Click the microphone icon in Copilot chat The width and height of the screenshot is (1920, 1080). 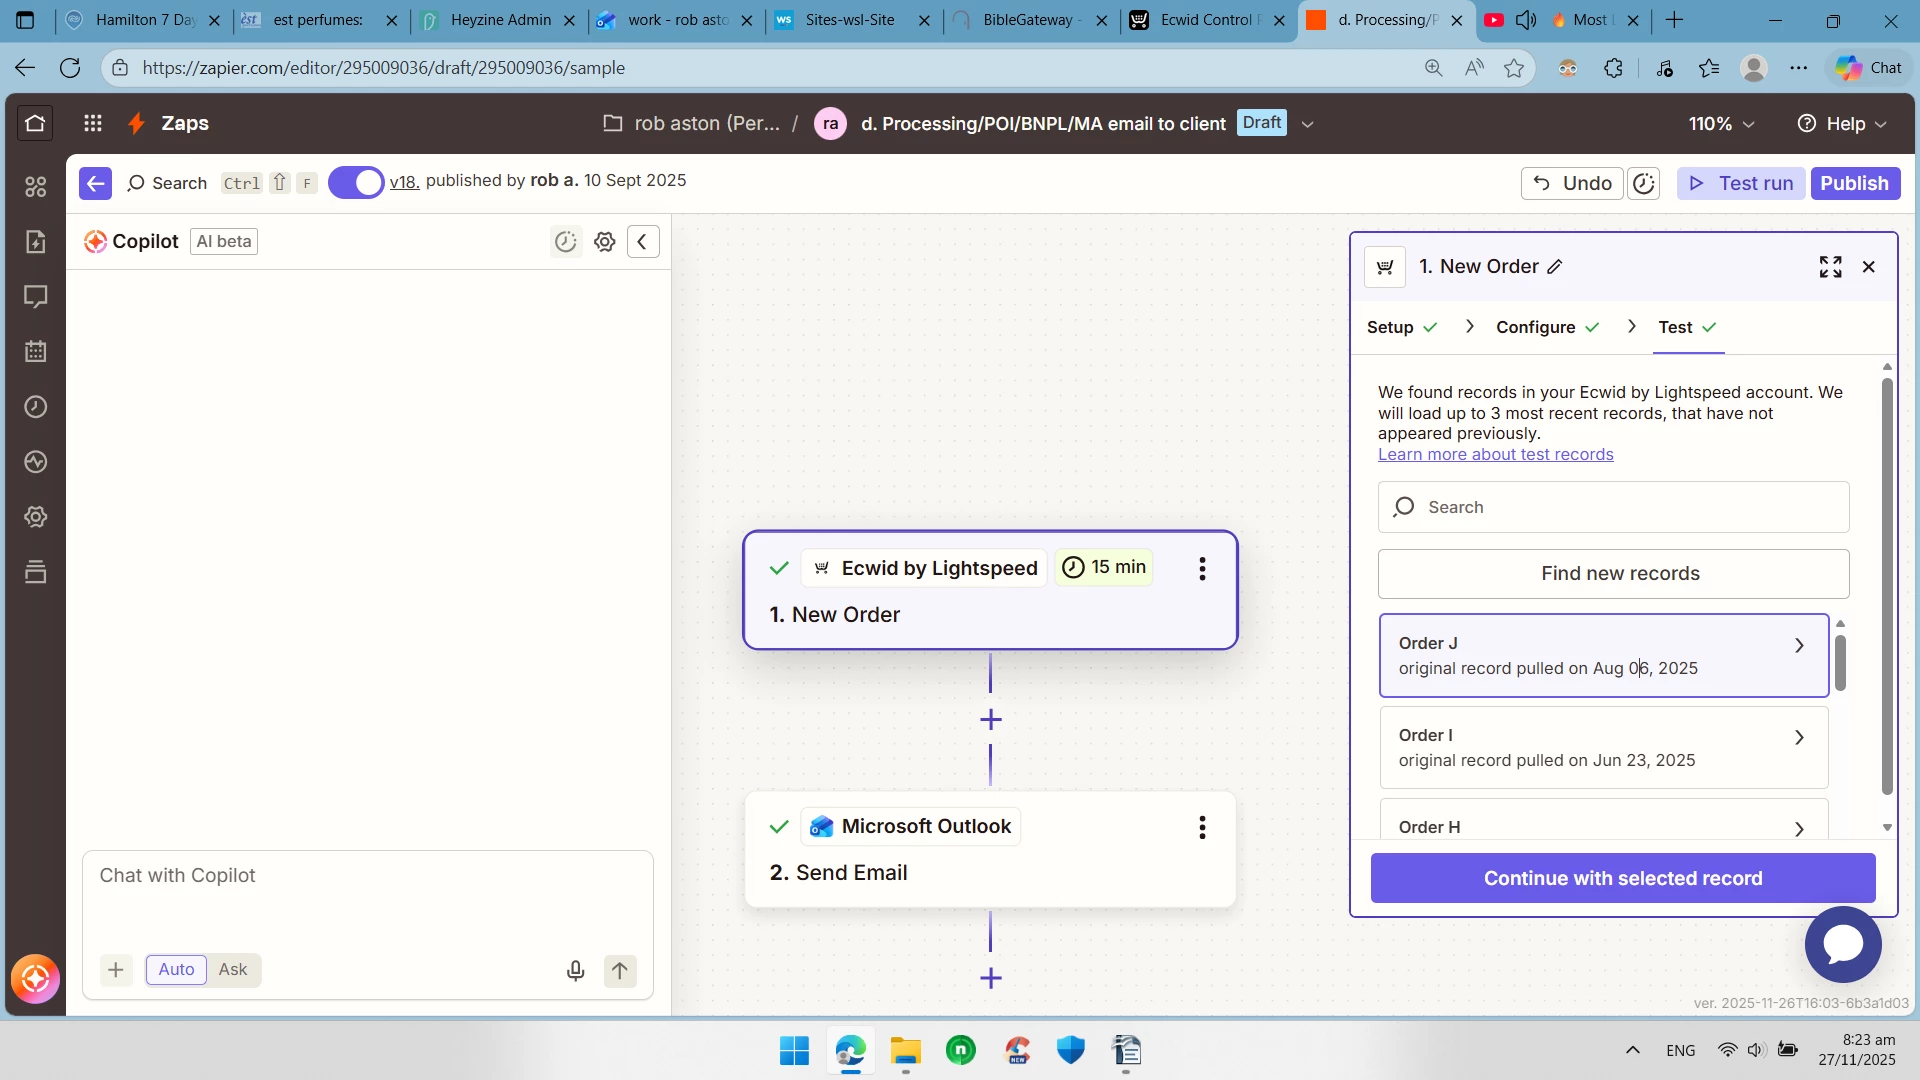[575, 970]
